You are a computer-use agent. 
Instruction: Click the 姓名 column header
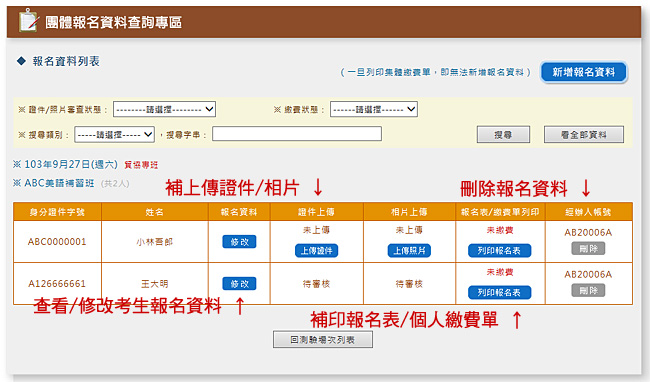[x=155, y=212]
